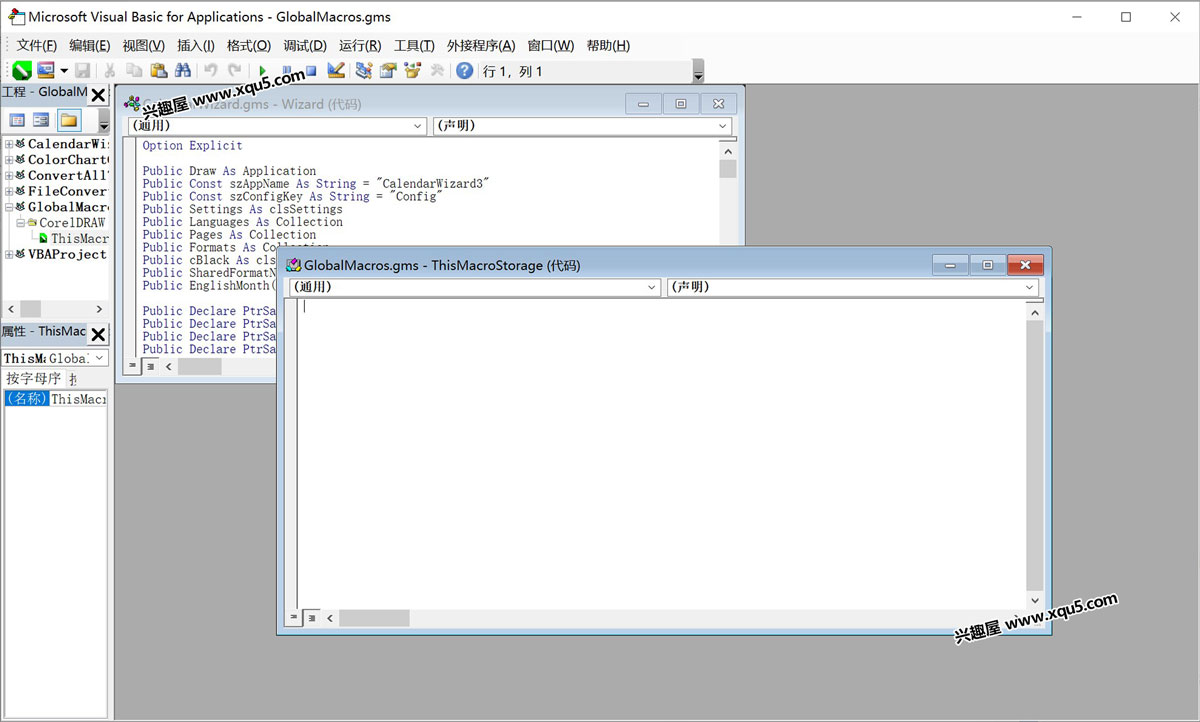Open the Project Explorer toolbar icon
Viewport: 1200px width, 722px height.
364,71
